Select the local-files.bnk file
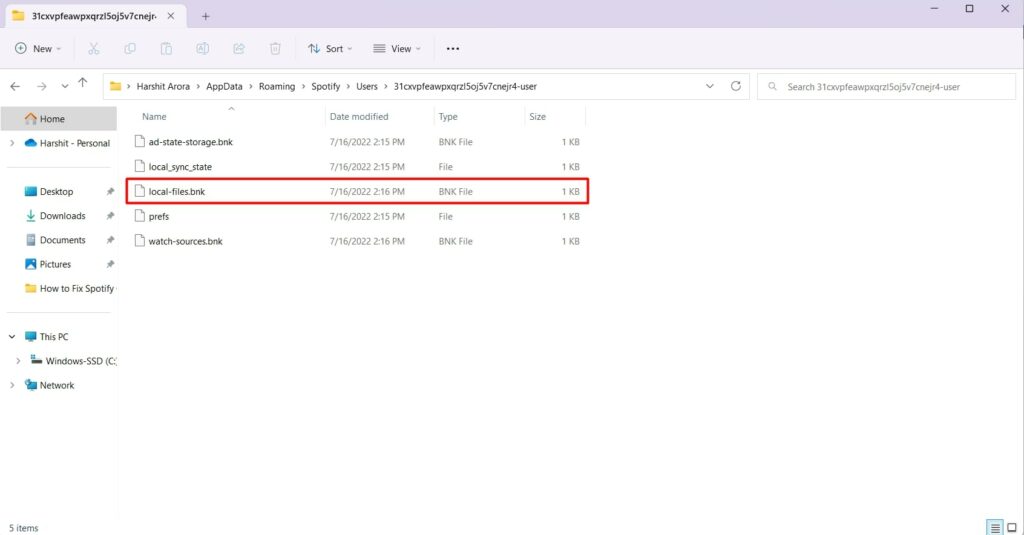Image resolution: width=1024 pixels, height=535 pixels. tap(177, 191)
